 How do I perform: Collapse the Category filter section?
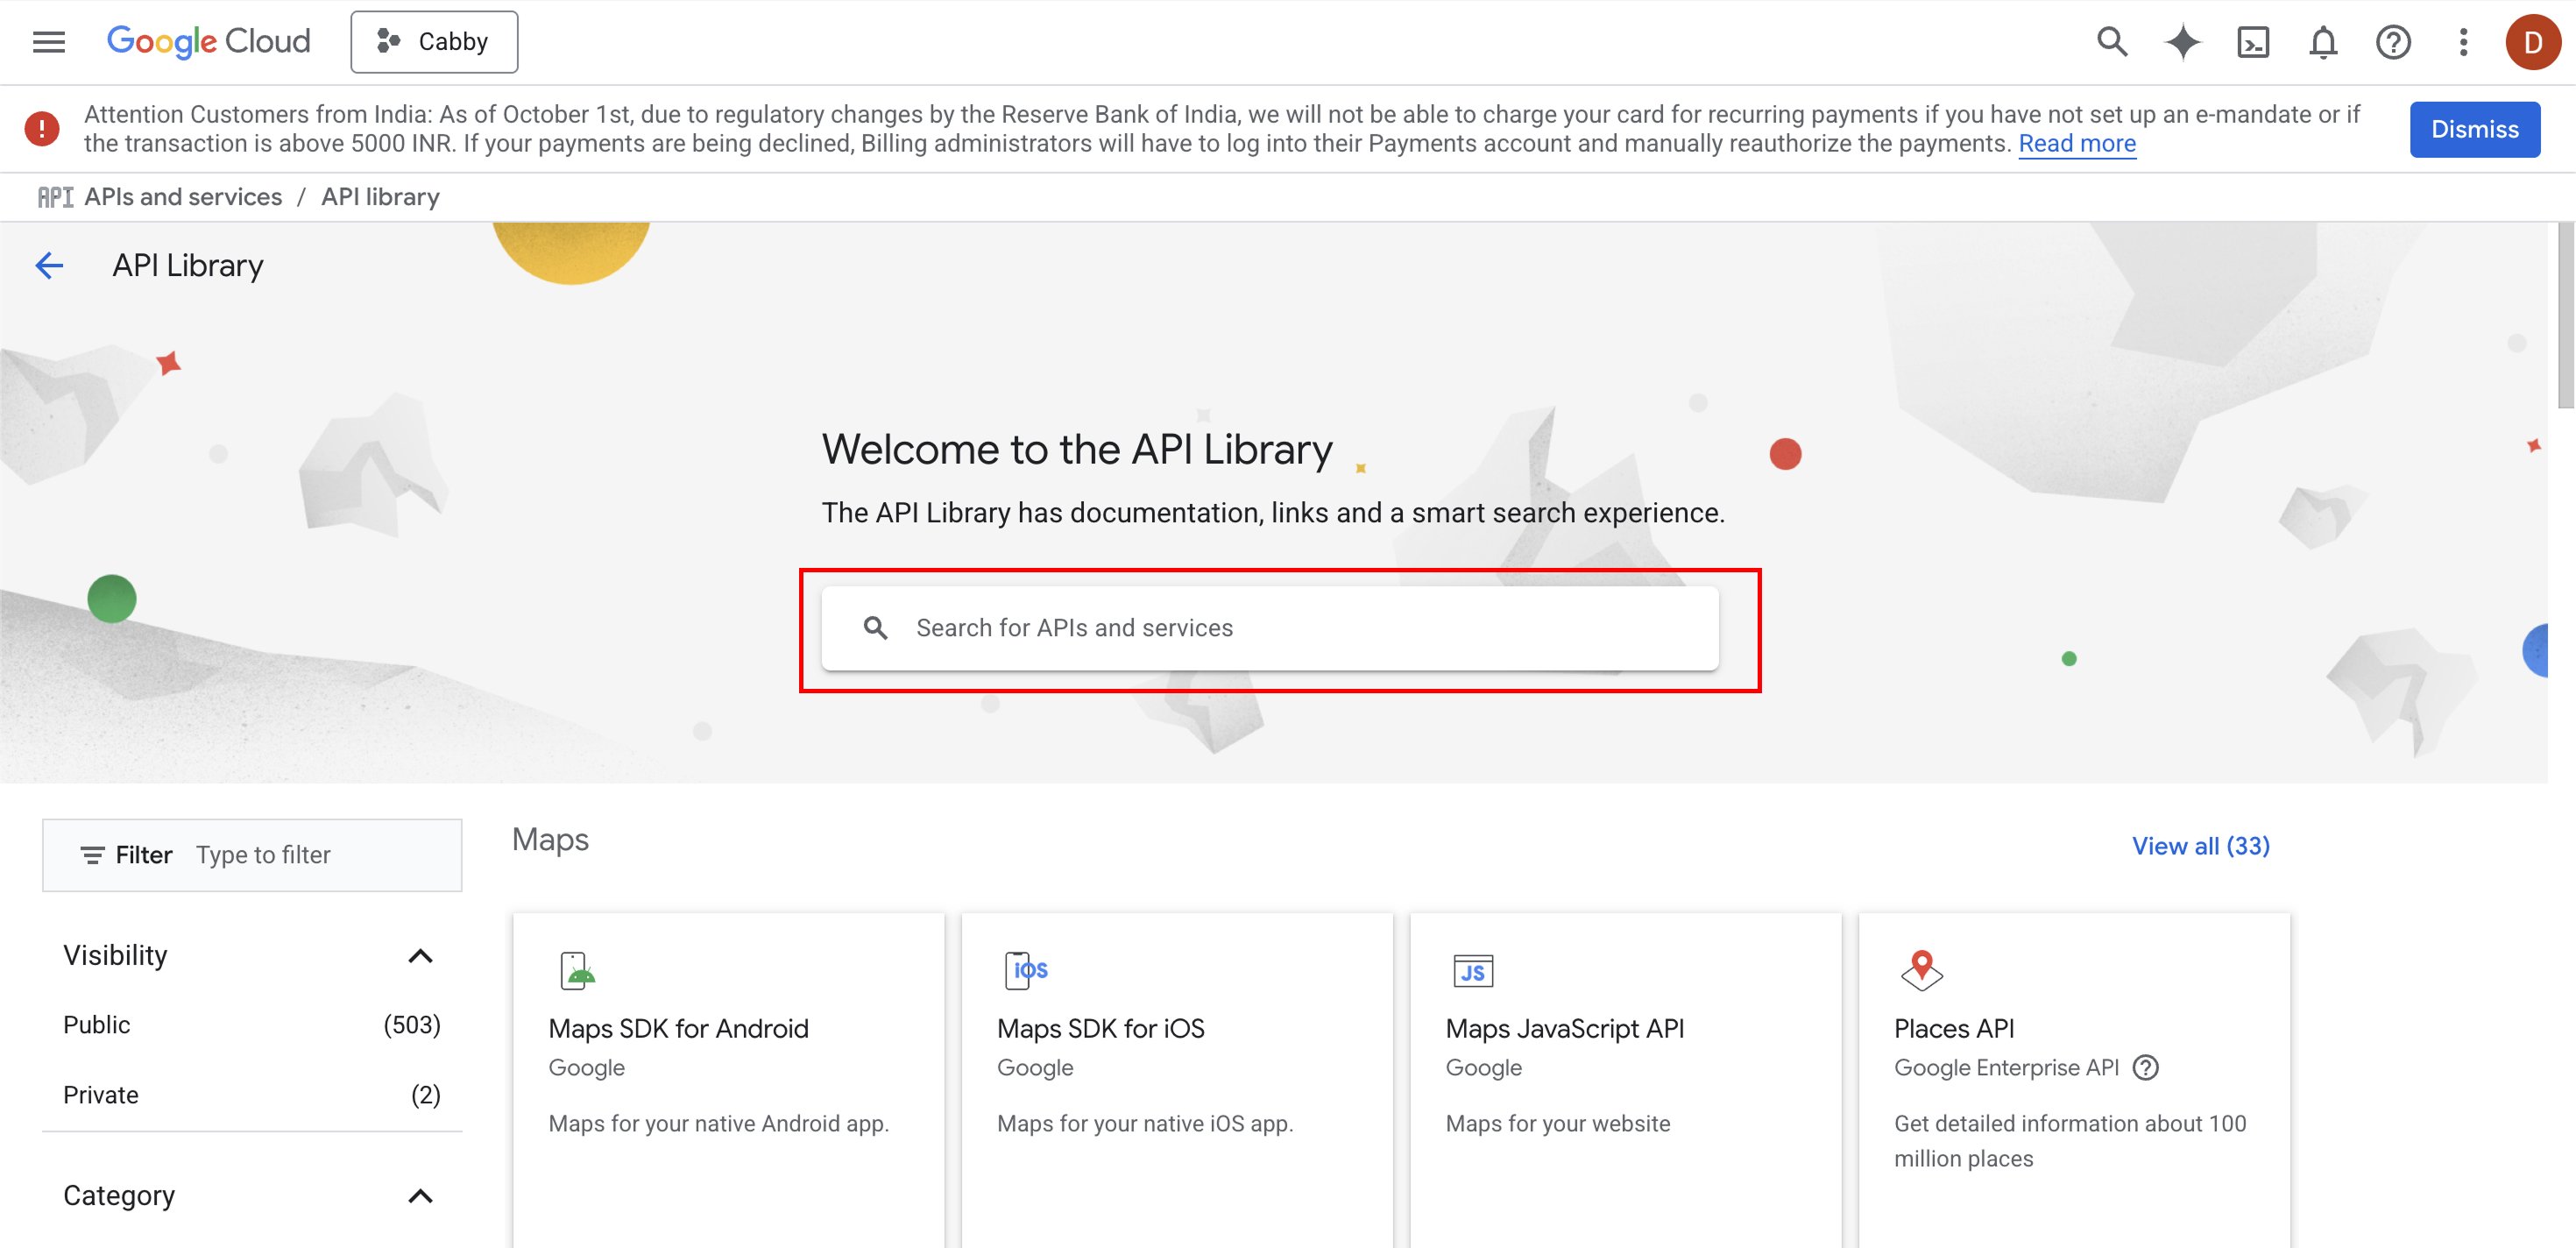[420, 1195]
